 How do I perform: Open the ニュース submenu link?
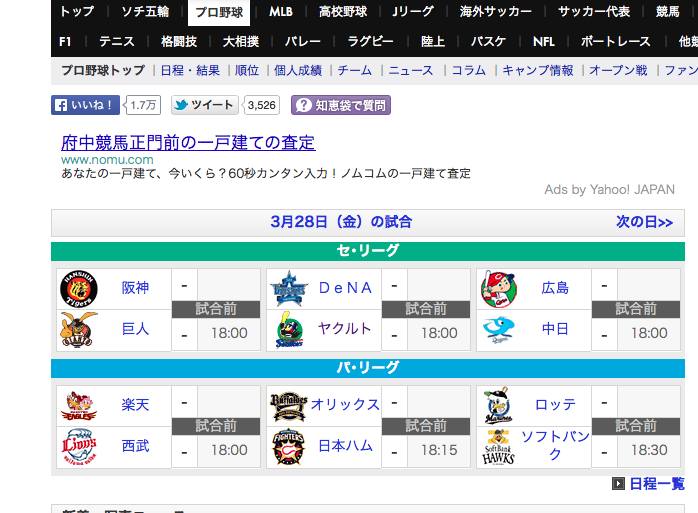[411, 70]
